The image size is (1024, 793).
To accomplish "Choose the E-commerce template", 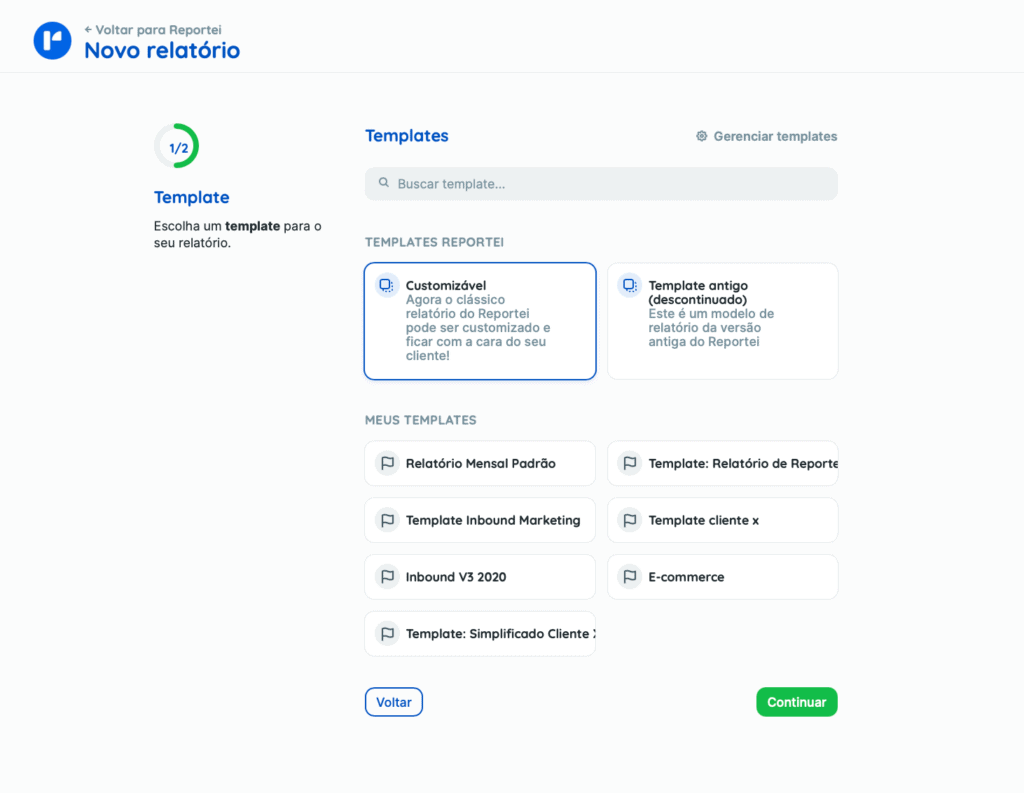I will 723,577.
